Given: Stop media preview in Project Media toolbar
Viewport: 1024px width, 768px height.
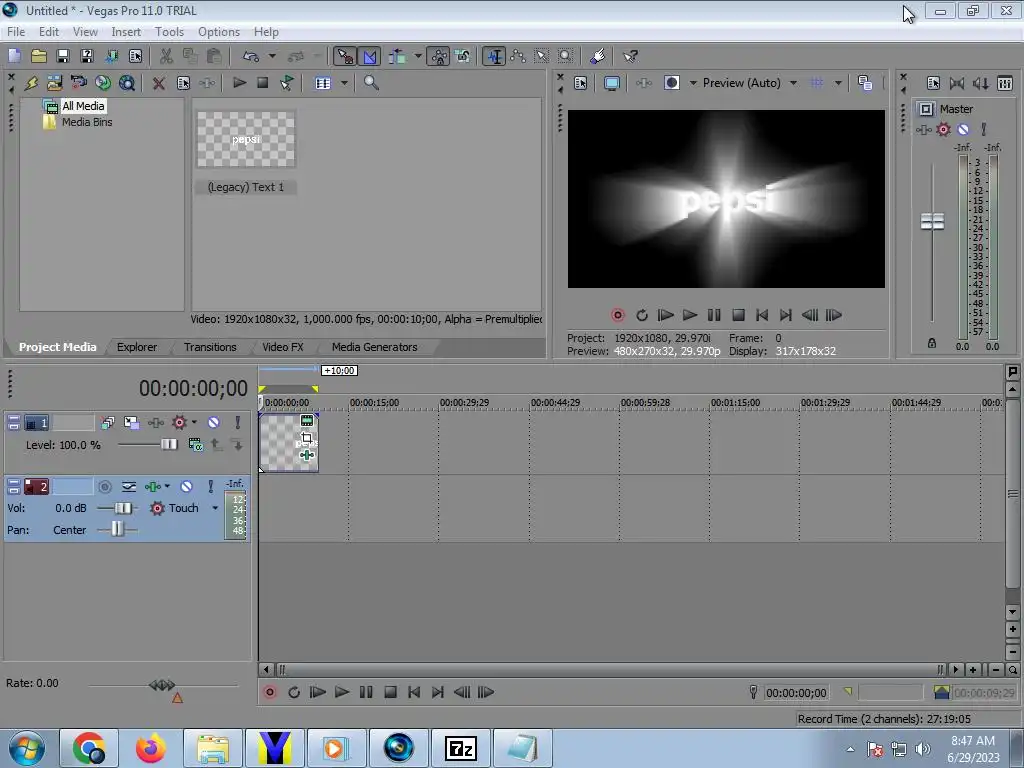Looking at the screenshot, I should [x=263, y=83].
